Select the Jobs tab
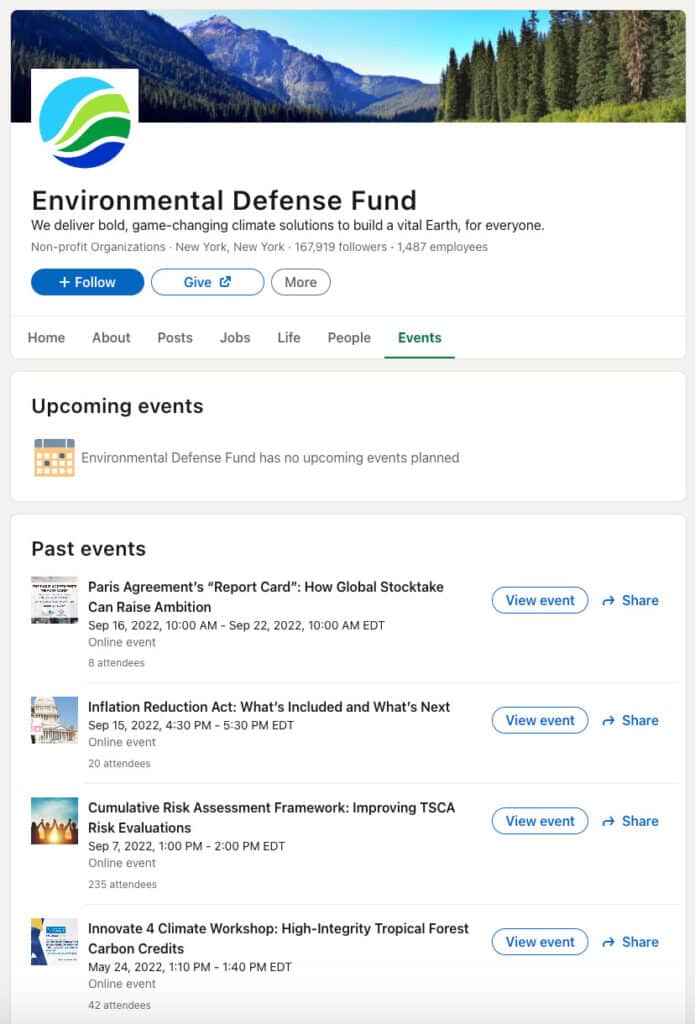 pos(235,338)
